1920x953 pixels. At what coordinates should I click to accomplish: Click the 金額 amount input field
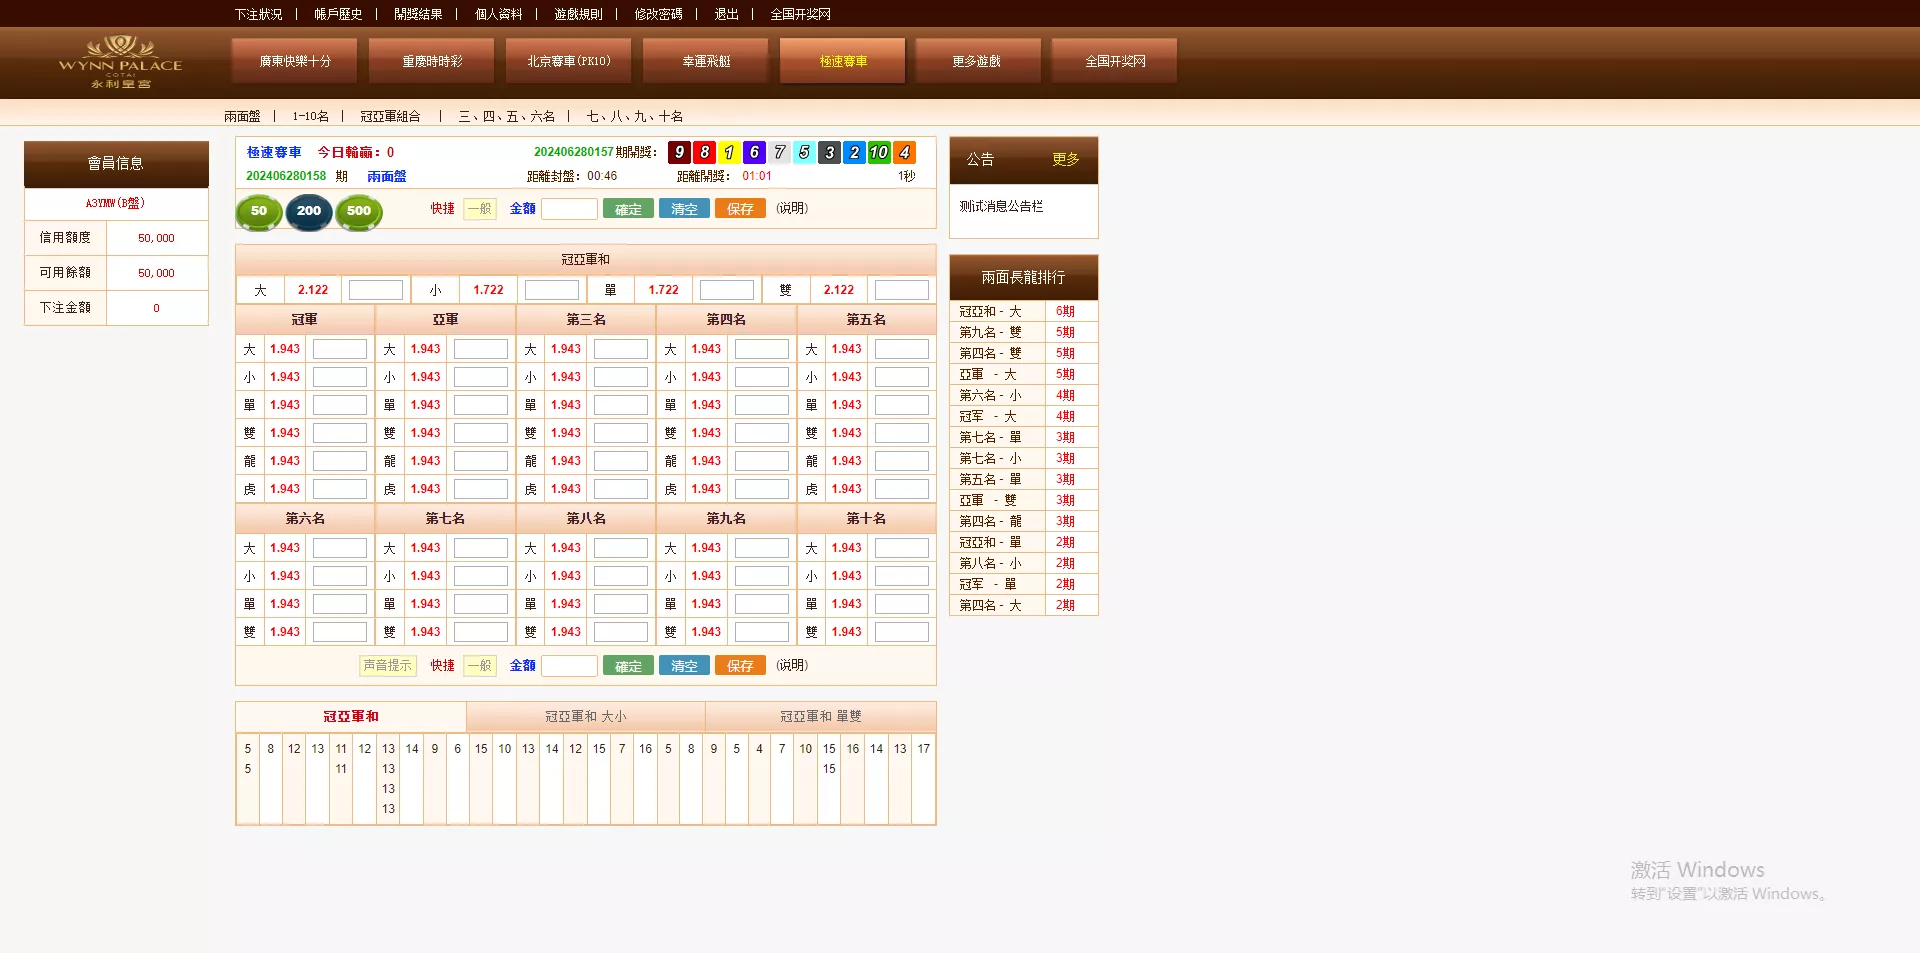tap(570, 208)
